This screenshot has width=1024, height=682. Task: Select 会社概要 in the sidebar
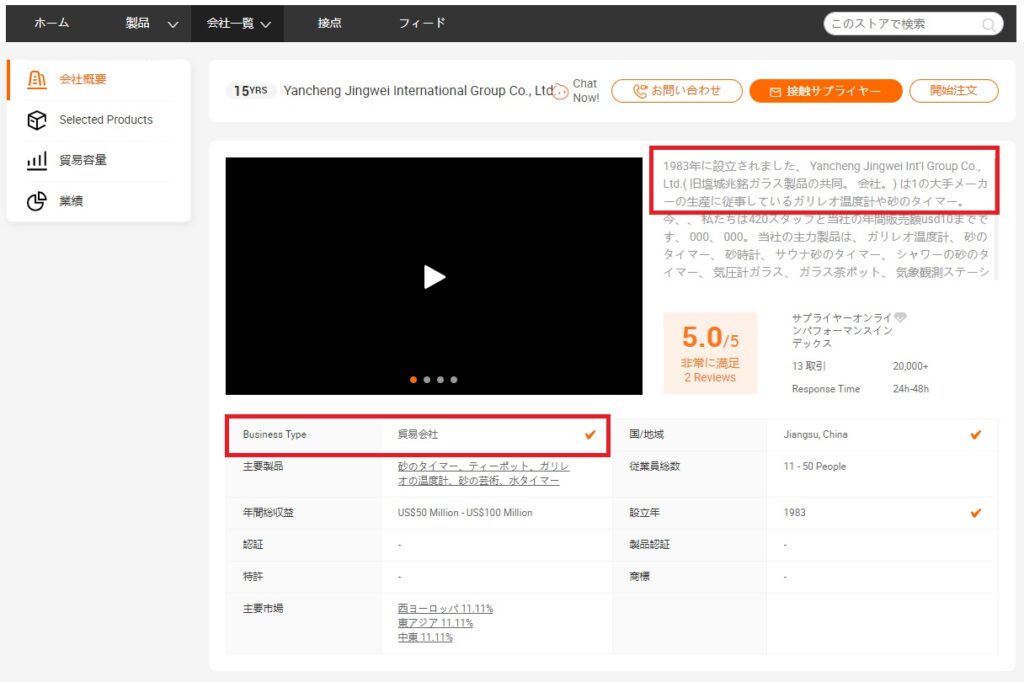[82, 79]
